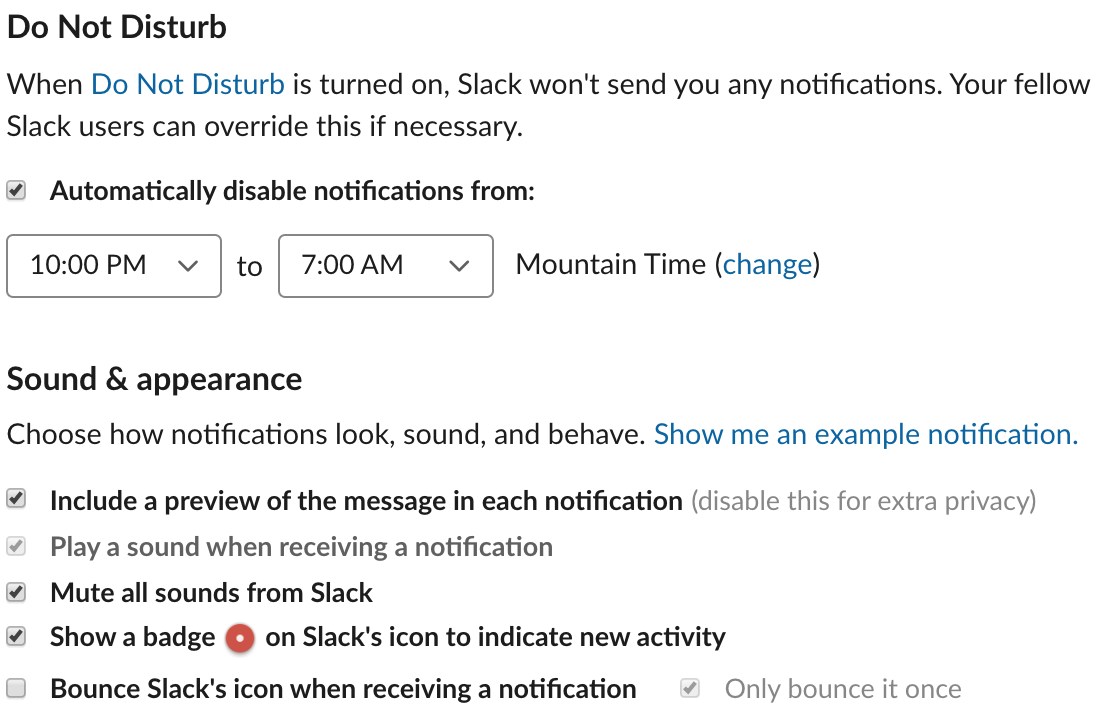Click Show me an example notification
The image size is (1108, 718).
tap(865, 435)
